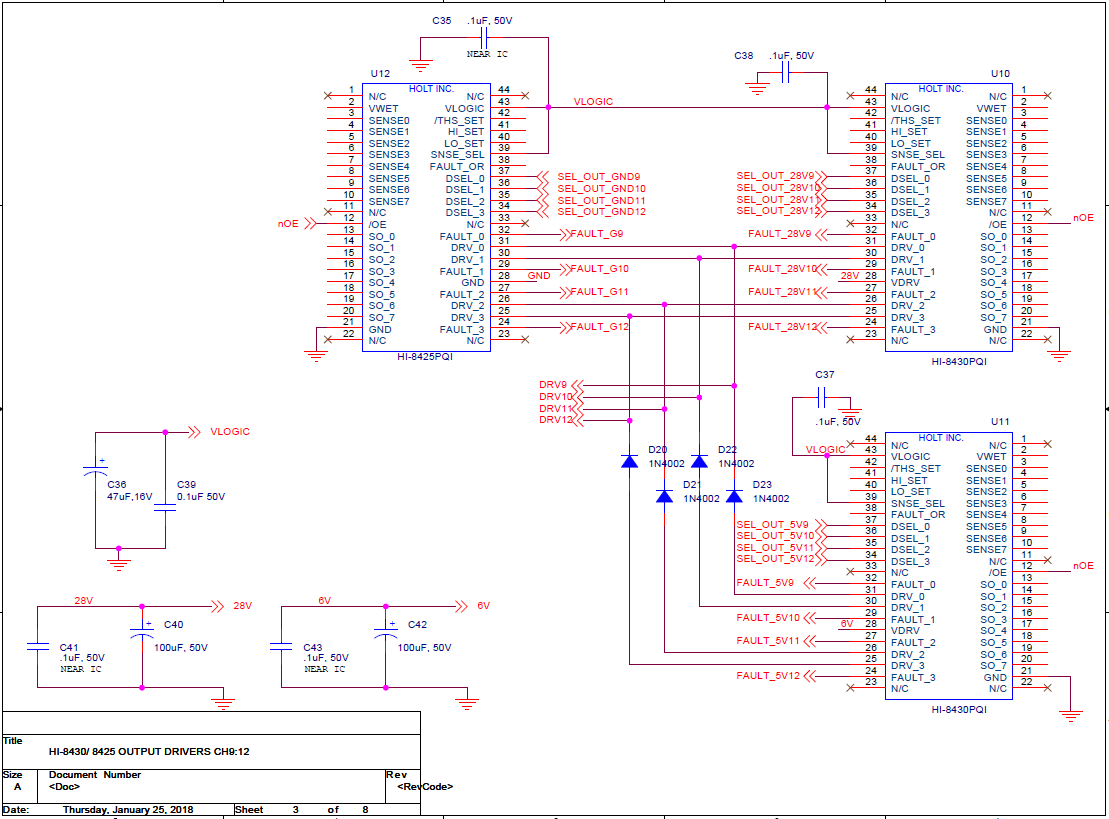Select diode D23 symbol

coord(734,496)
